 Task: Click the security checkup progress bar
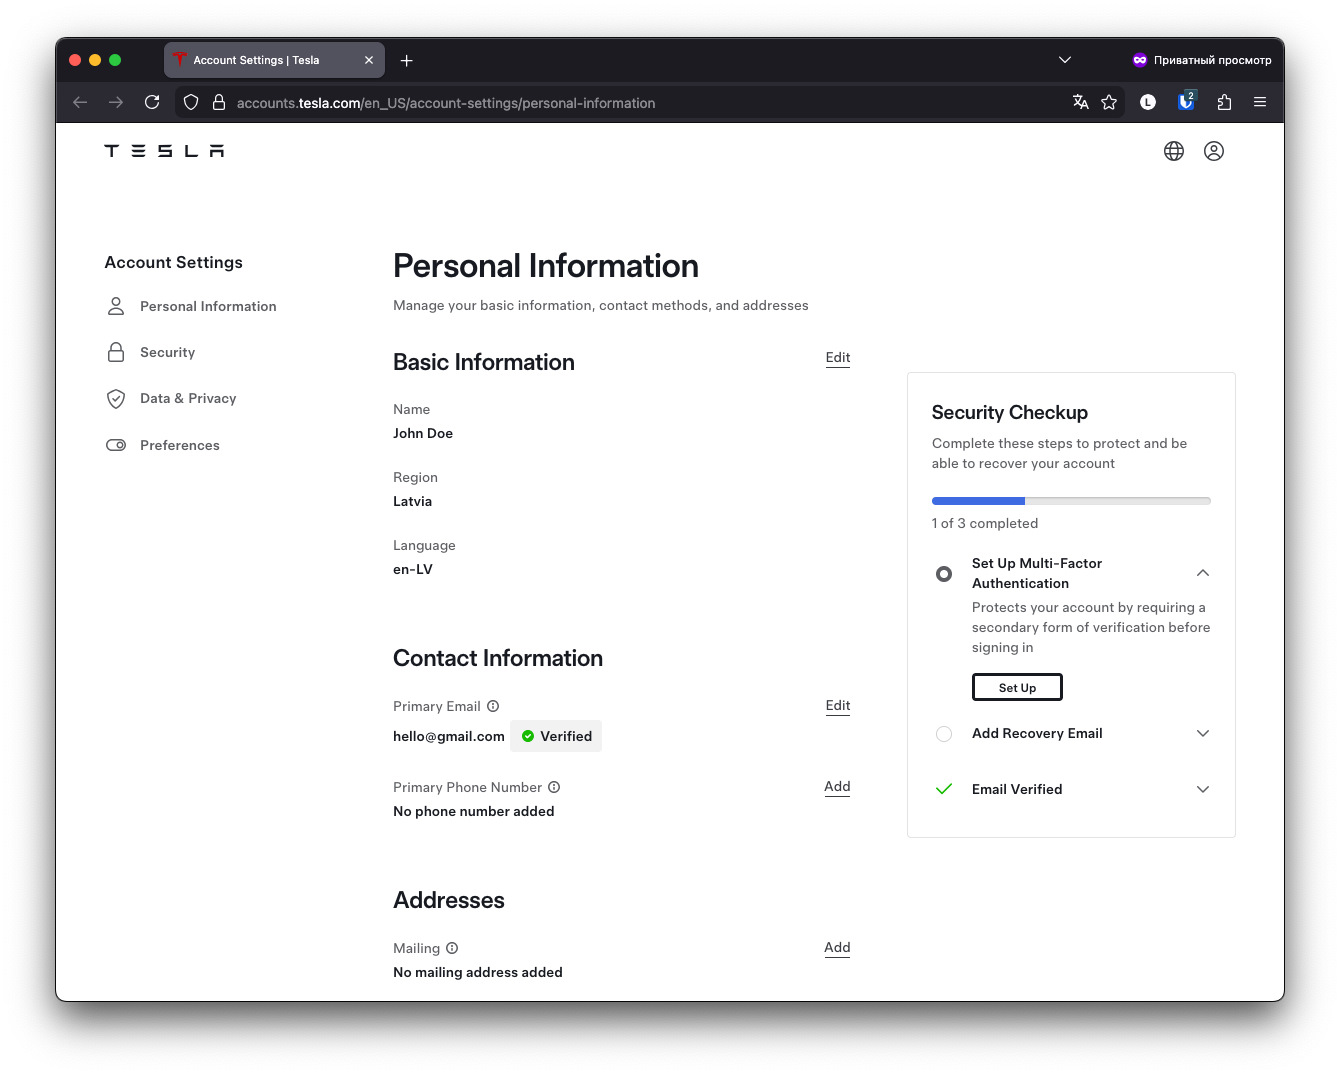pyautogui.click(x=1071, y=501)
